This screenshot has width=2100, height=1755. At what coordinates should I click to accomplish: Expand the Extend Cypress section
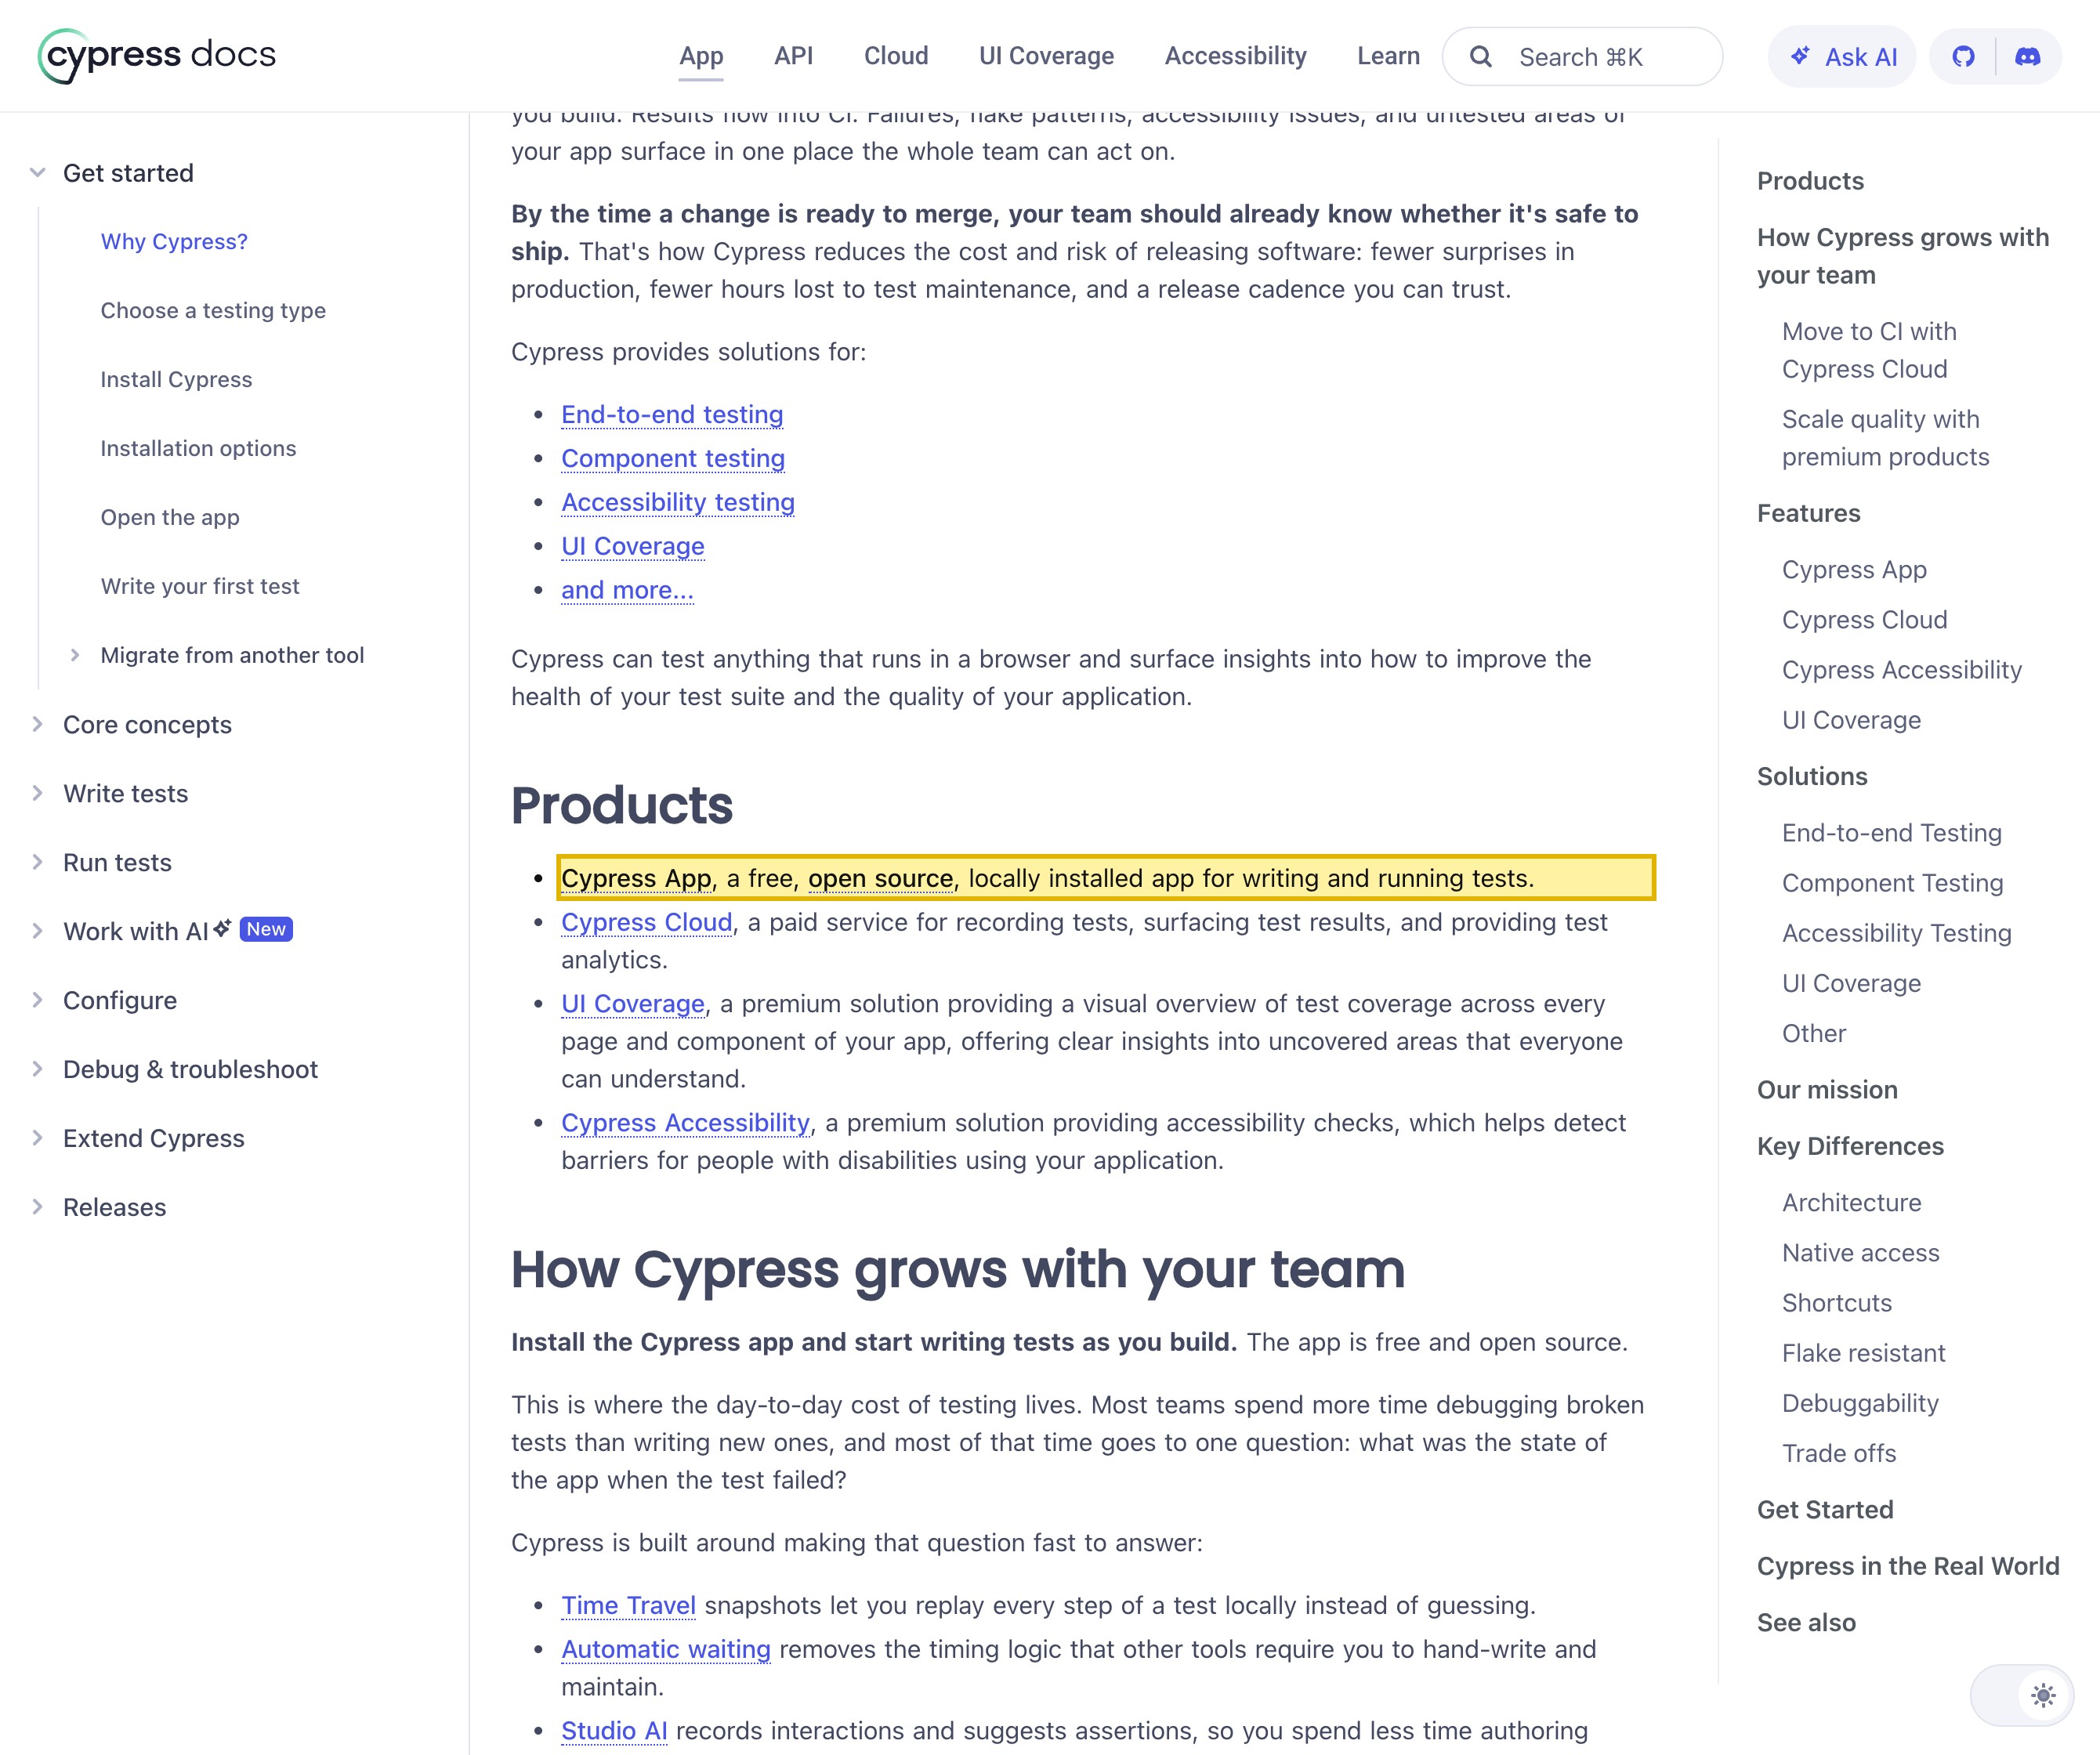coord(38,1138)
